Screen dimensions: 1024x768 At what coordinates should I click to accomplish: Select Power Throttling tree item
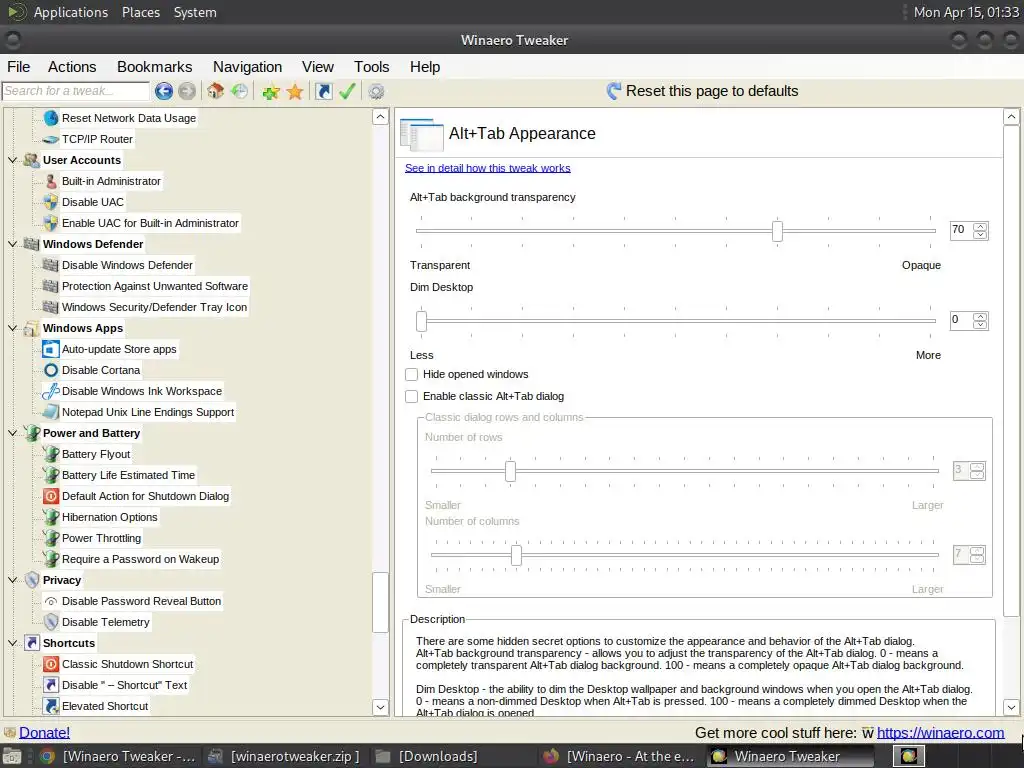coord(101,538)
